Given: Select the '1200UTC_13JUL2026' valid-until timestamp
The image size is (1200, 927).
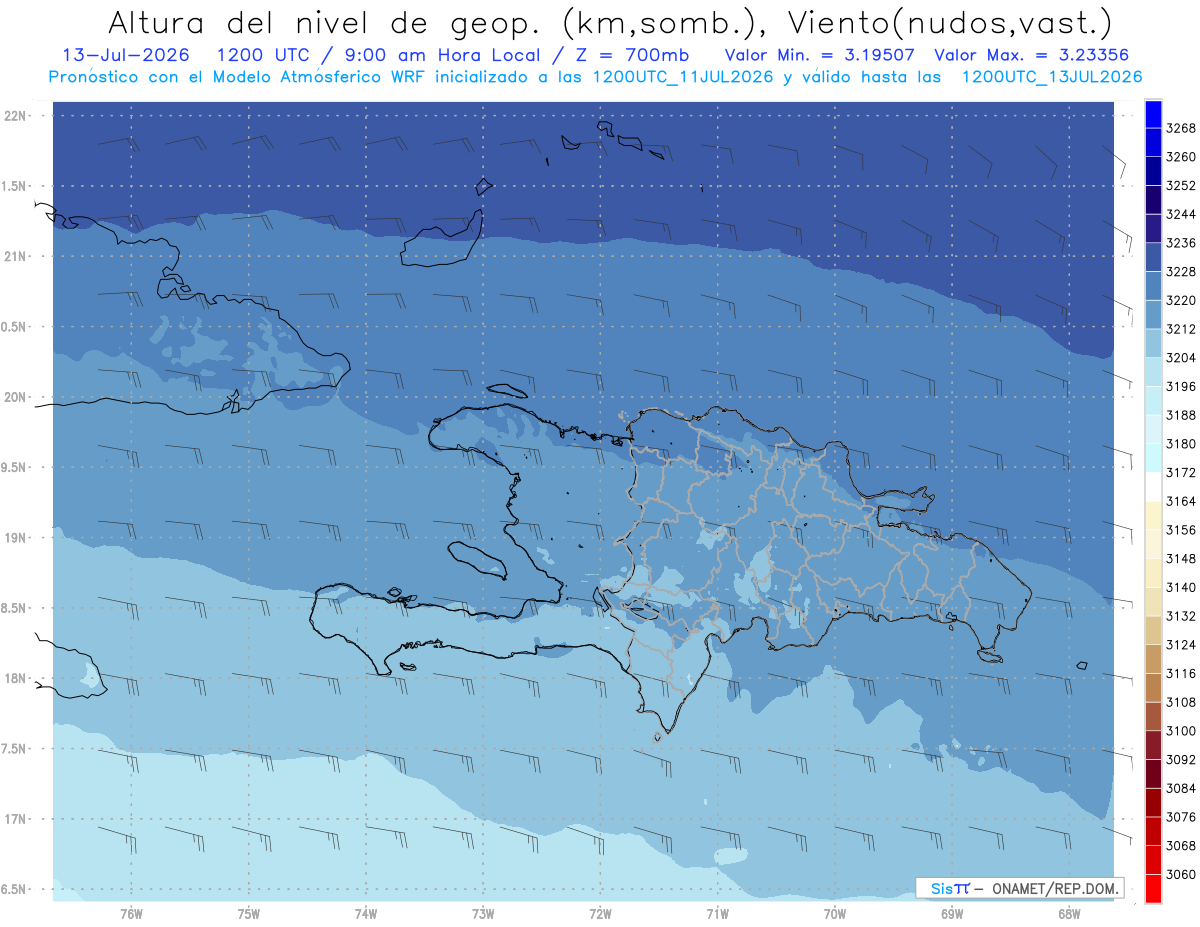Looking at the screenshot, I should 1051,76.
